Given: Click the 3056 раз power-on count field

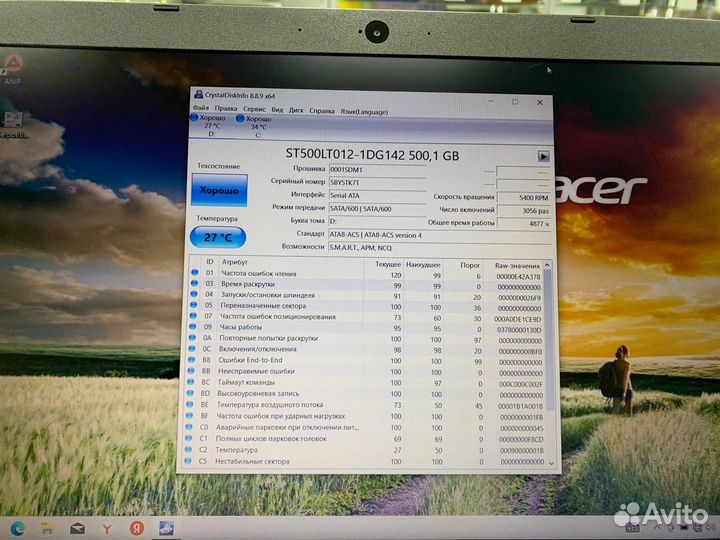Looking at the screenshot, I should tap(524, 211).
